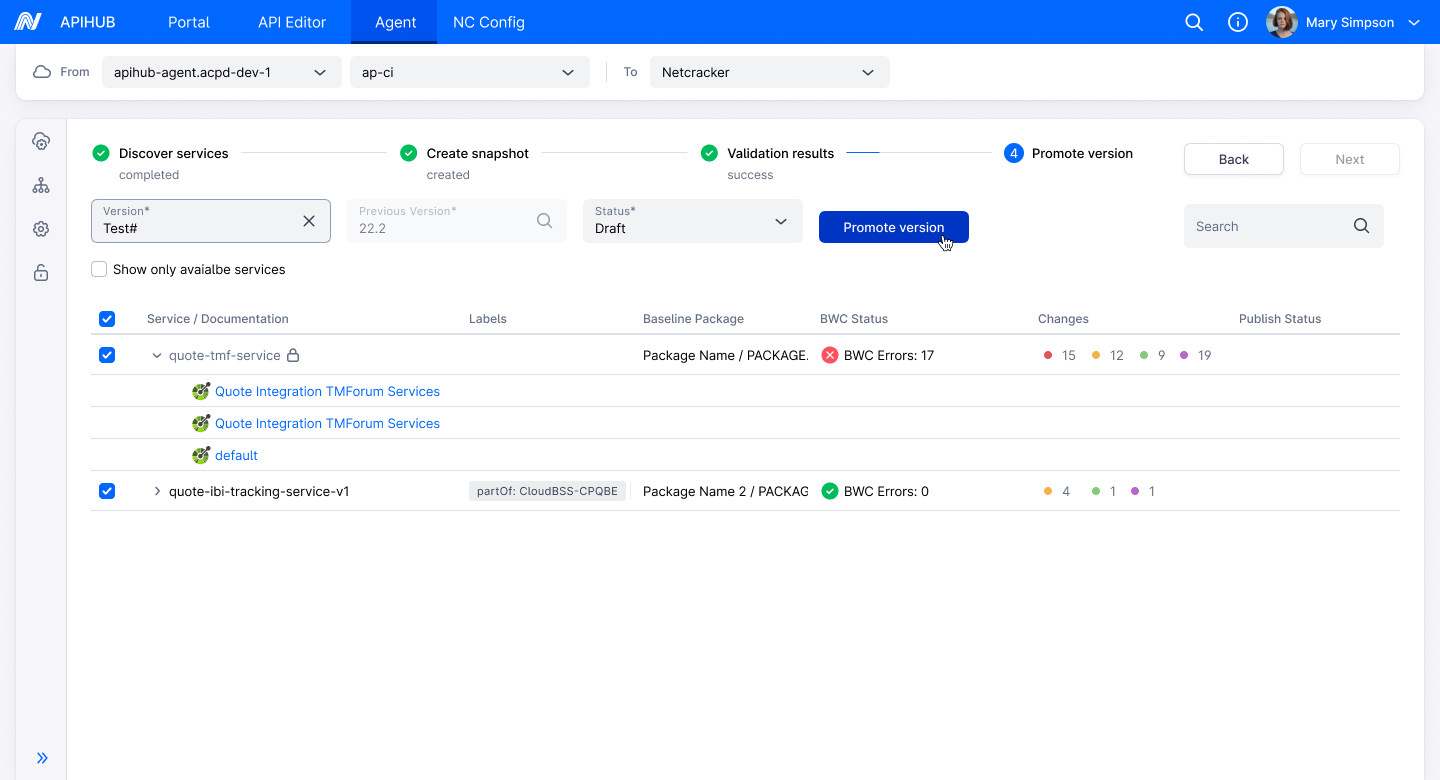Expand the sidebar with double chevron

pos(42,758)
